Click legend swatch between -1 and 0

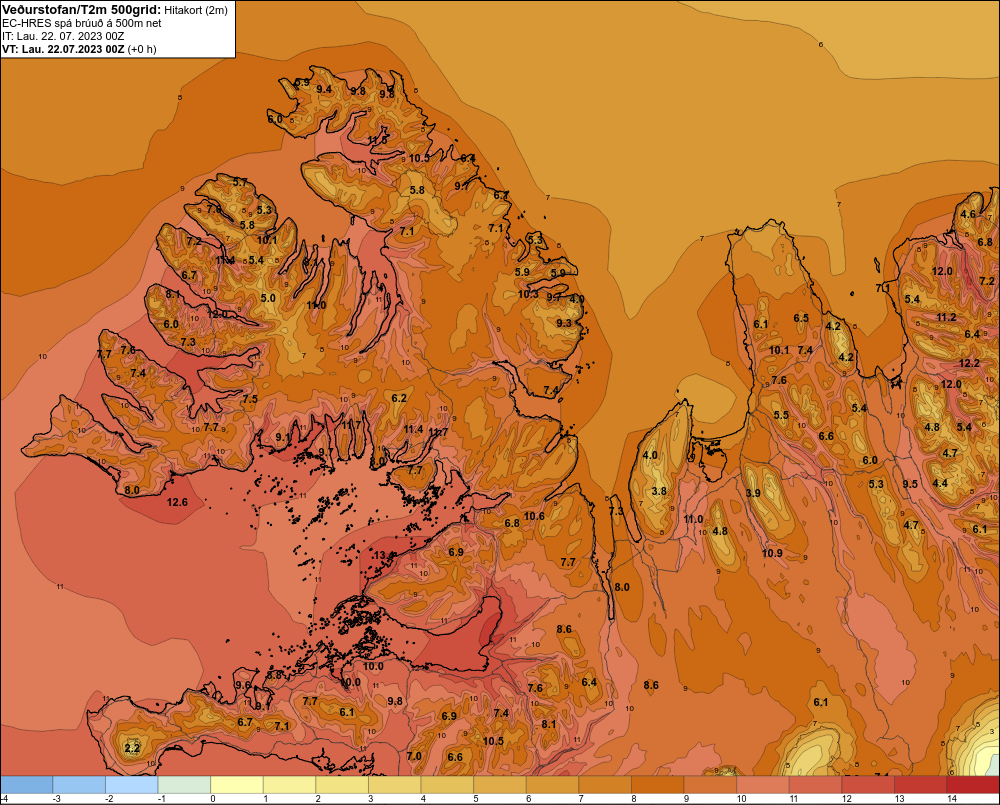[184, 785]
